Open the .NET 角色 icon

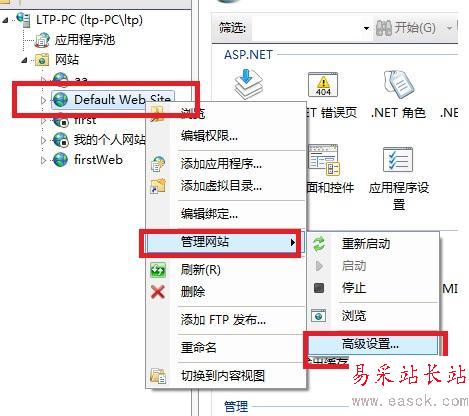click(x=399, y=83)
